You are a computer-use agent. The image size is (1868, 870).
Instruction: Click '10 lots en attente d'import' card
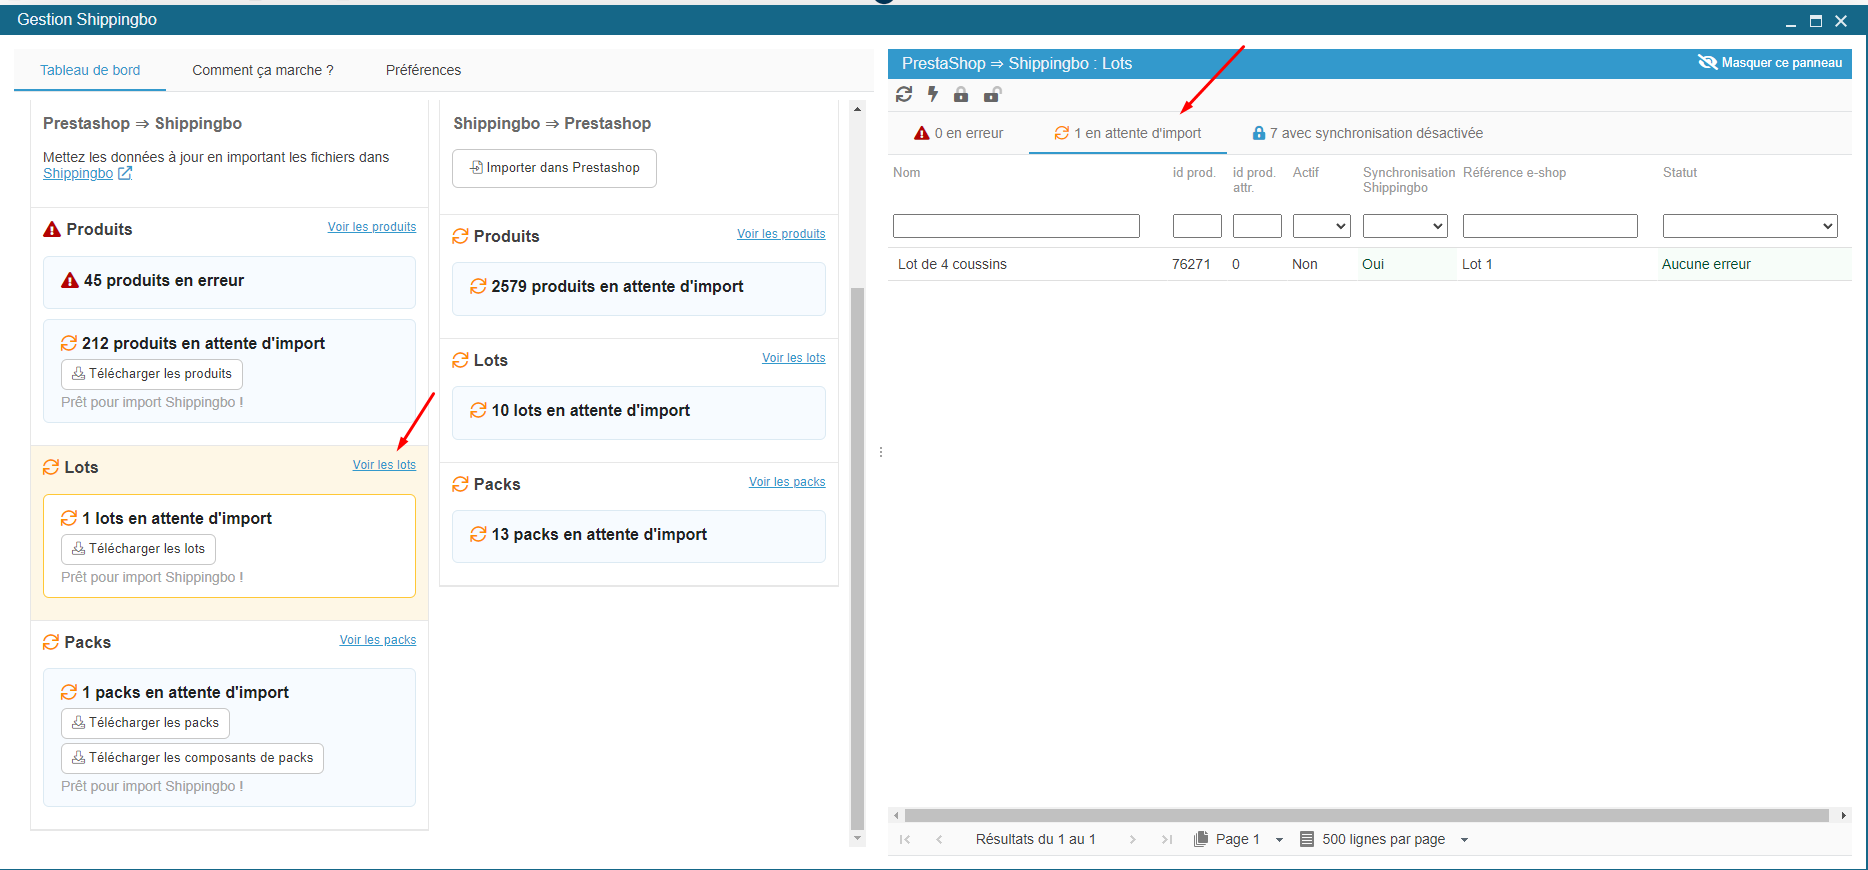pyautogui.click(x=639, y=412)
